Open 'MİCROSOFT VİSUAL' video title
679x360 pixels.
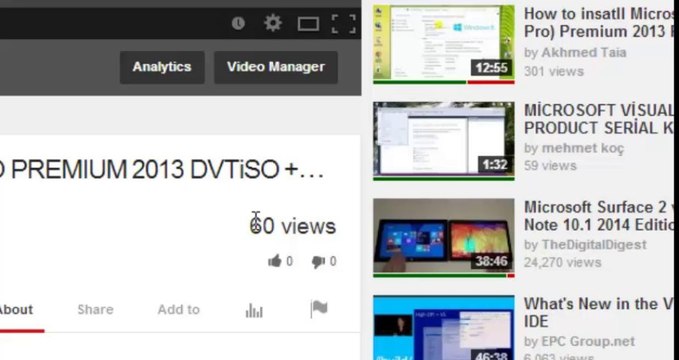pyautogui.click(x=598, y=119)
